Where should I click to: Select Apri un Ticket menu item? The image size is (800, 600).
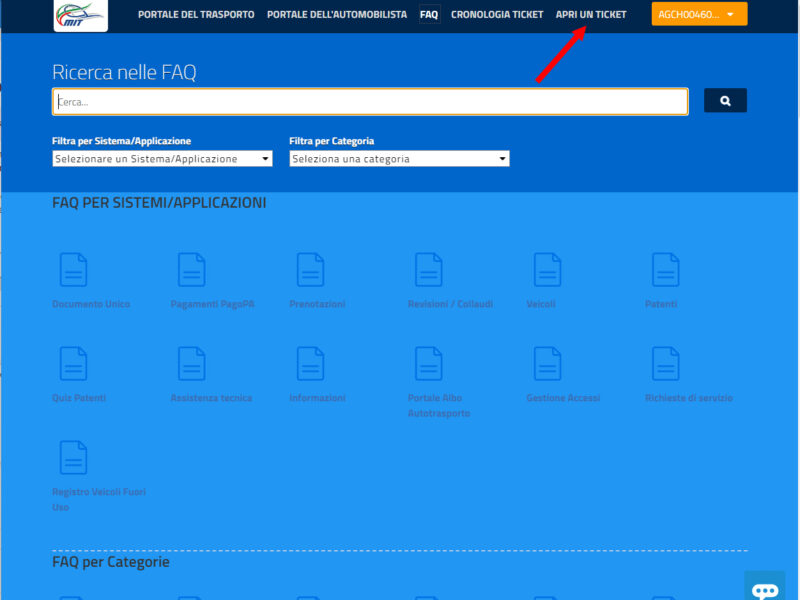[591, 15]
